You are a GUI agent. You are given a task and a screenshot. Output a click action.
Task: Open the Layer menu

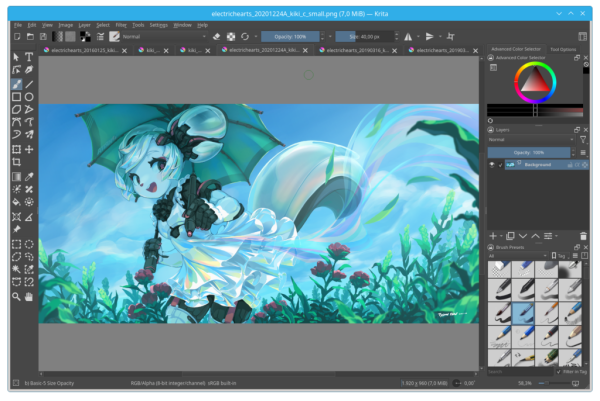click(x=85, y=25)
